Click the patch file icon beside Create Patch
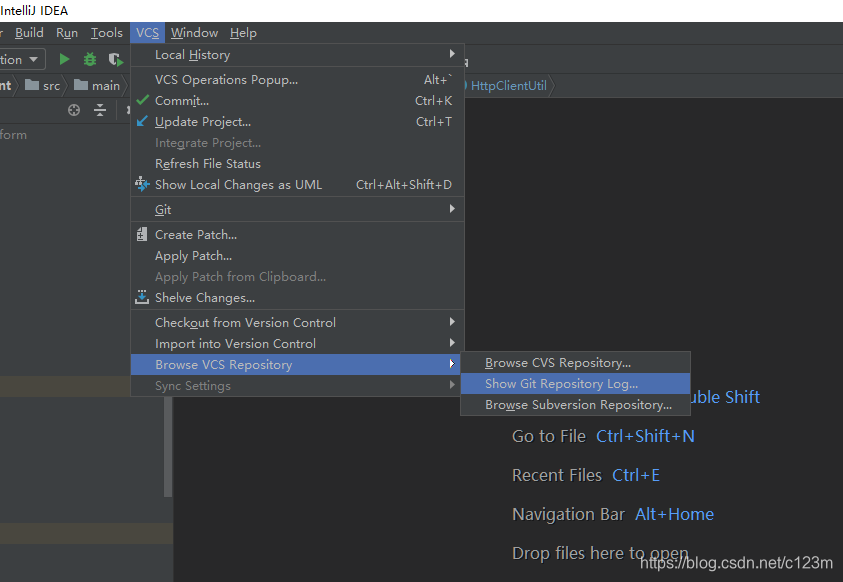 pos(142,234)
